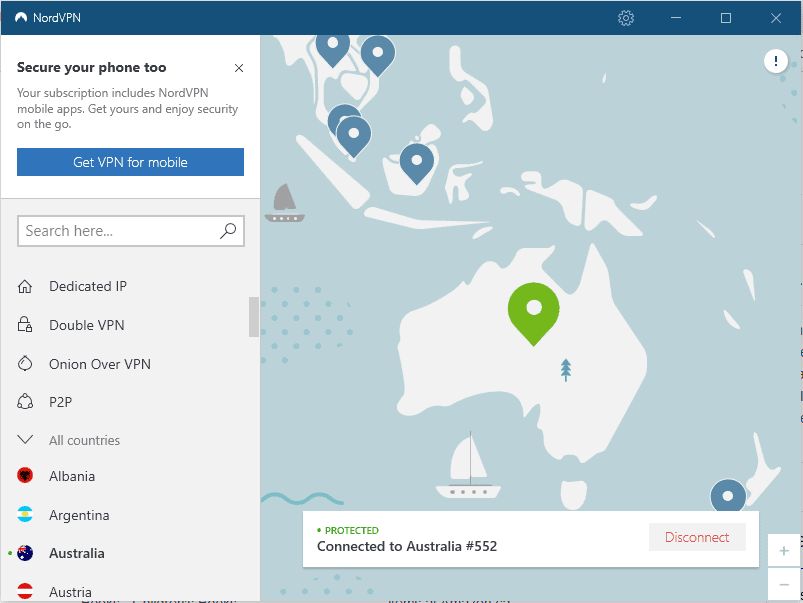Click the right-hand pin at the map's top

378,55
